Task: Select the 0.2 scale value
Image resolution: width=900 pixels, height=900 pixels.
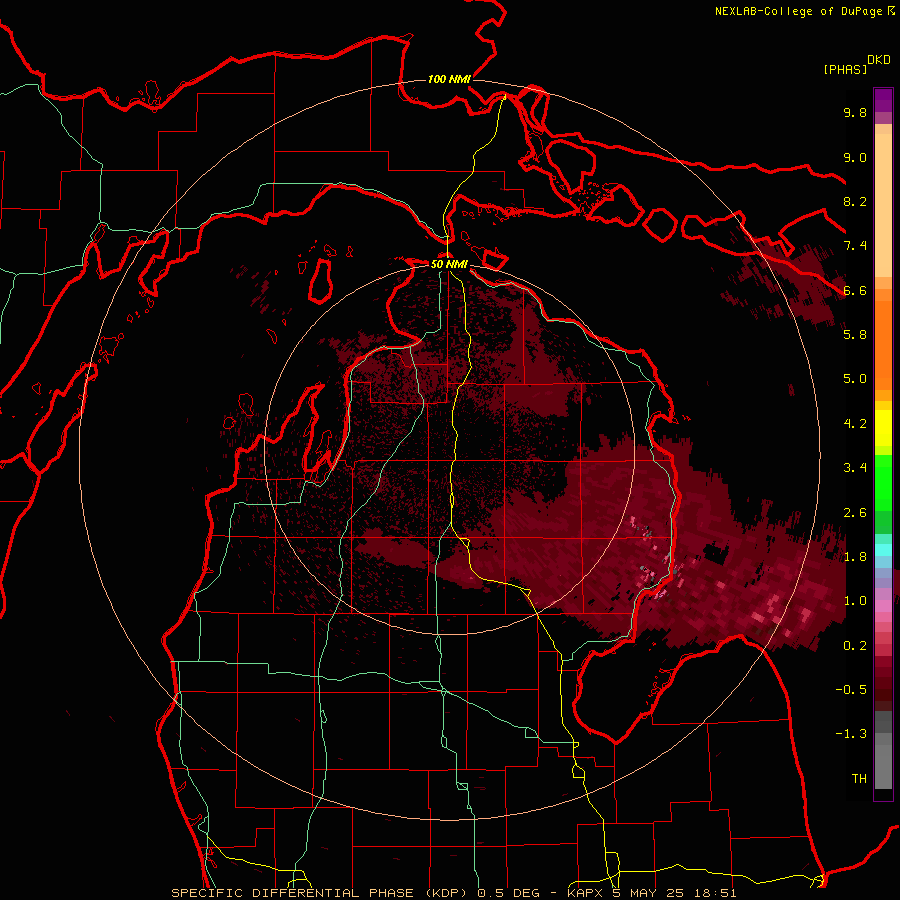Action: pos(855,646)
